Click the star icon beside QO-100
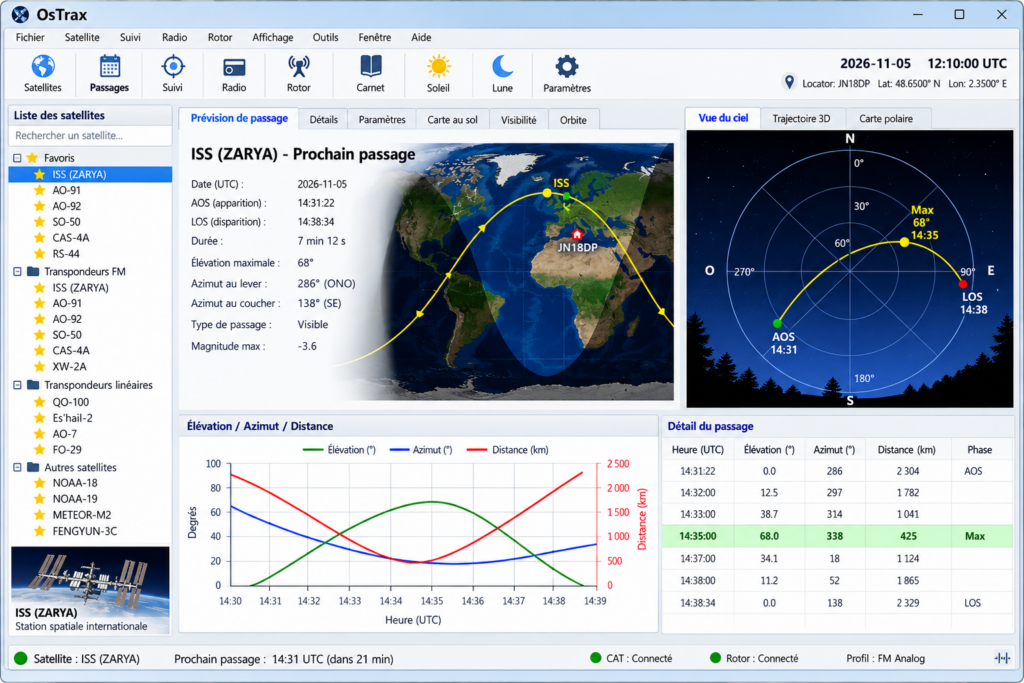Image resolution: width=1024 pixels, height=683 pixels. click(x=39, y=402)
